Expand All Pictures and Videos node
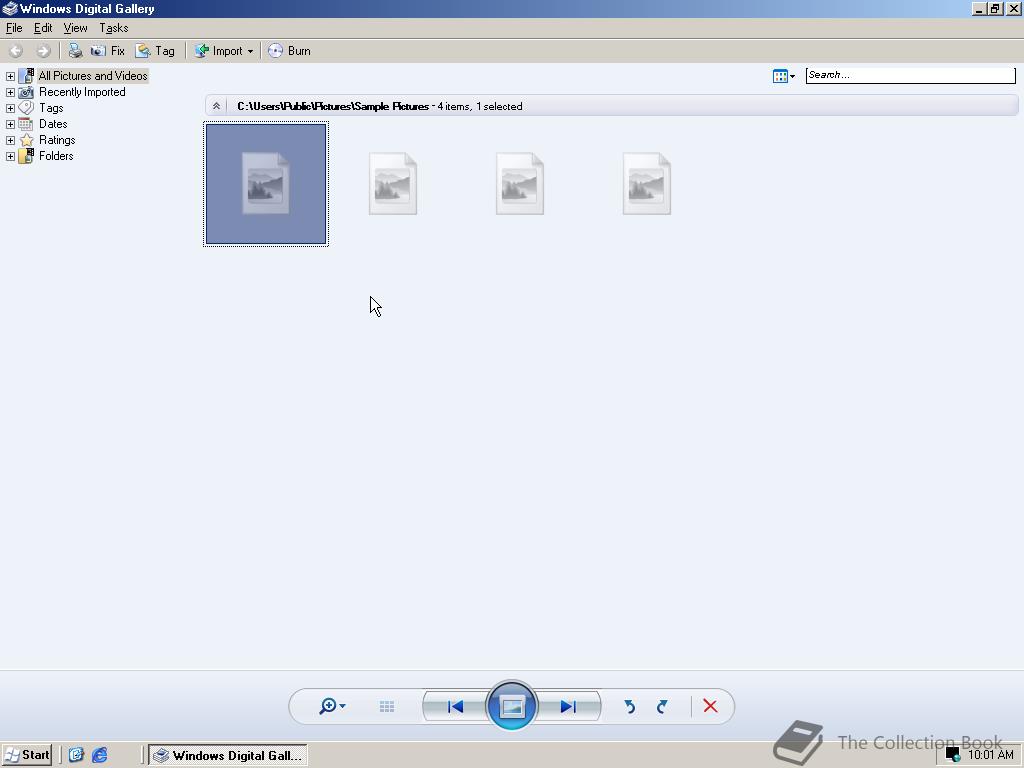This screenshot has height=768, width=1024. 10,76
